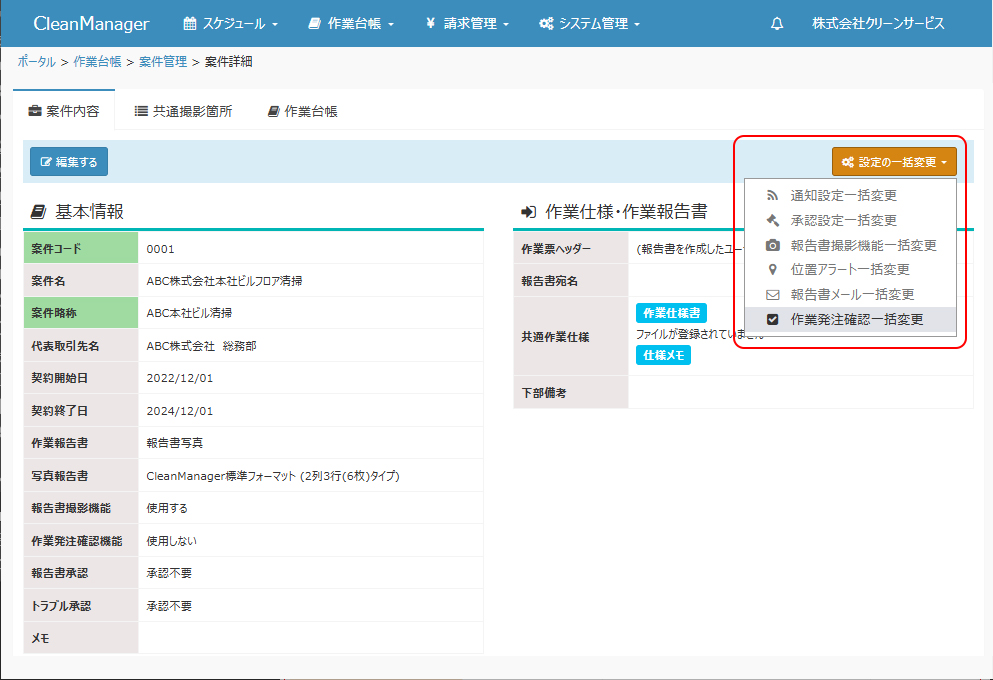
Task: Click the gavel icon for 承認設定一括変更
Action: click(x=772, y=221)
